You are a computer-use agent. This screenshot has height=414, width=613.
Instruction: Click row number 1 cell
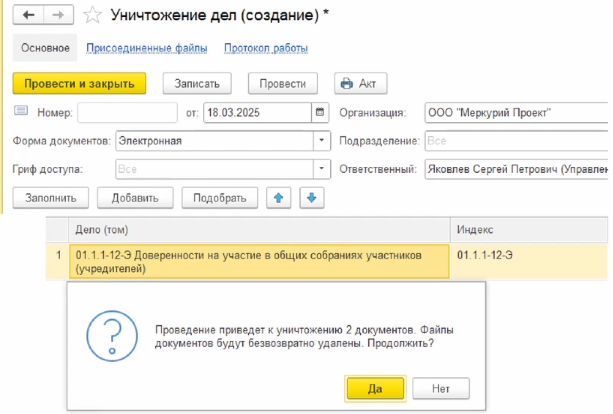click(58, 262)
